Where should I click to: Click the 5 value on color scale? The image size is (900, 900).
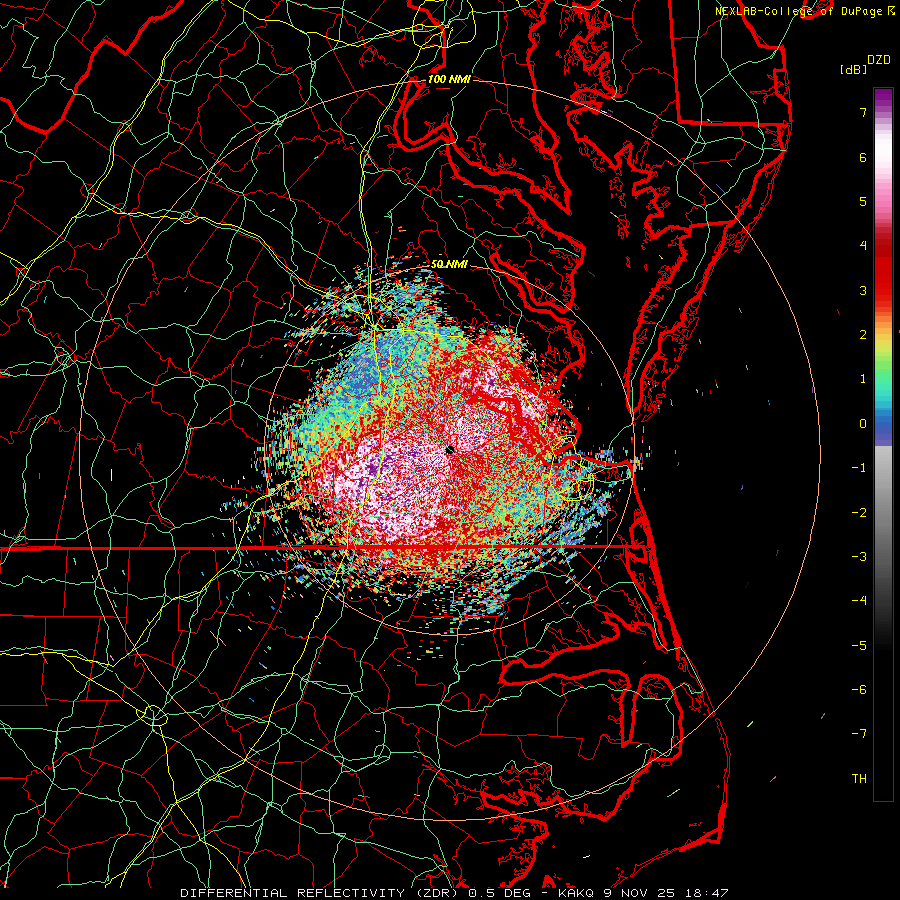coord(863,201)
